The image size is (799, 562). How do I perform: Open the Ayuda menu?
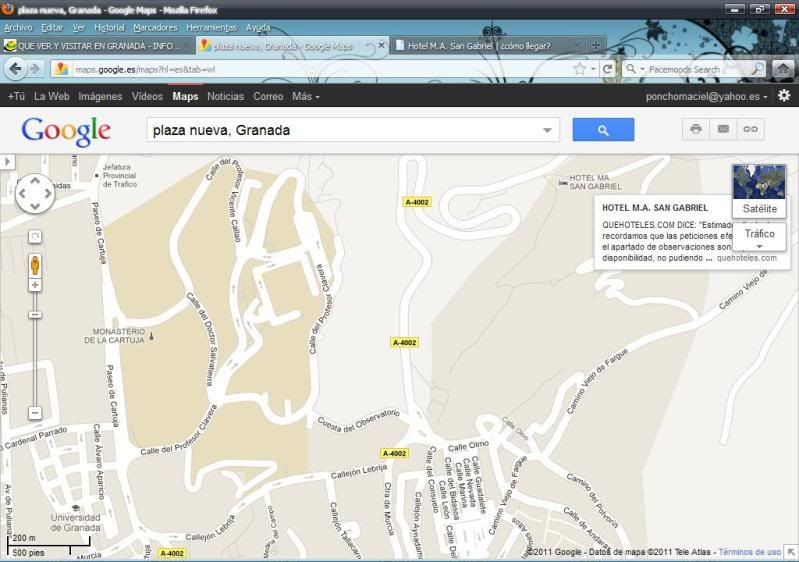pos(258,28)
